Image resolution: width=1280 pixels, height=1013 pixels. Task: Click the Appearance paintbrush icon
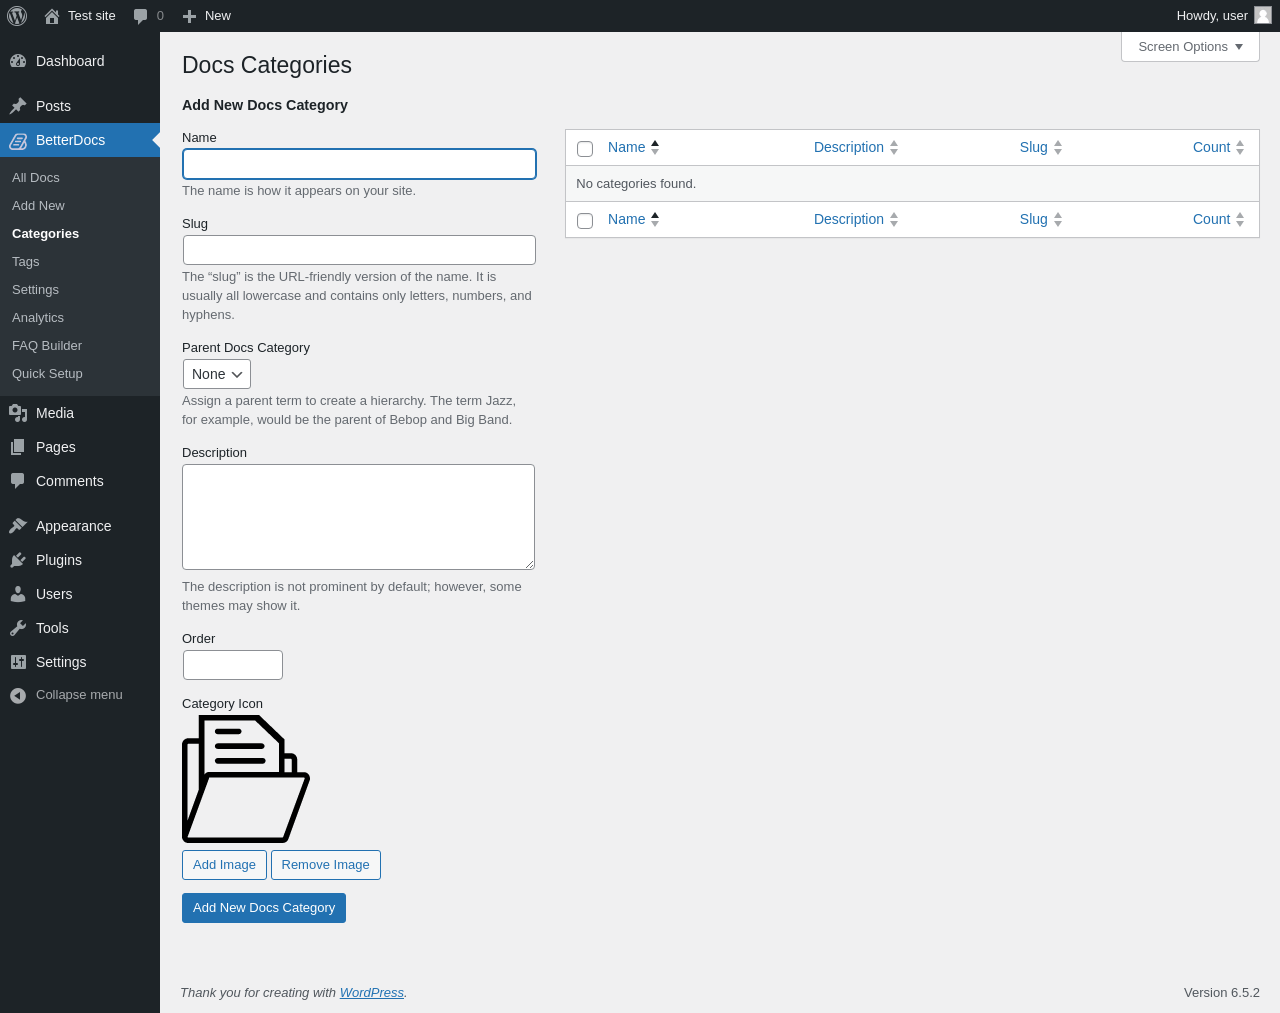pyautogui.click(x=18, y=526)
